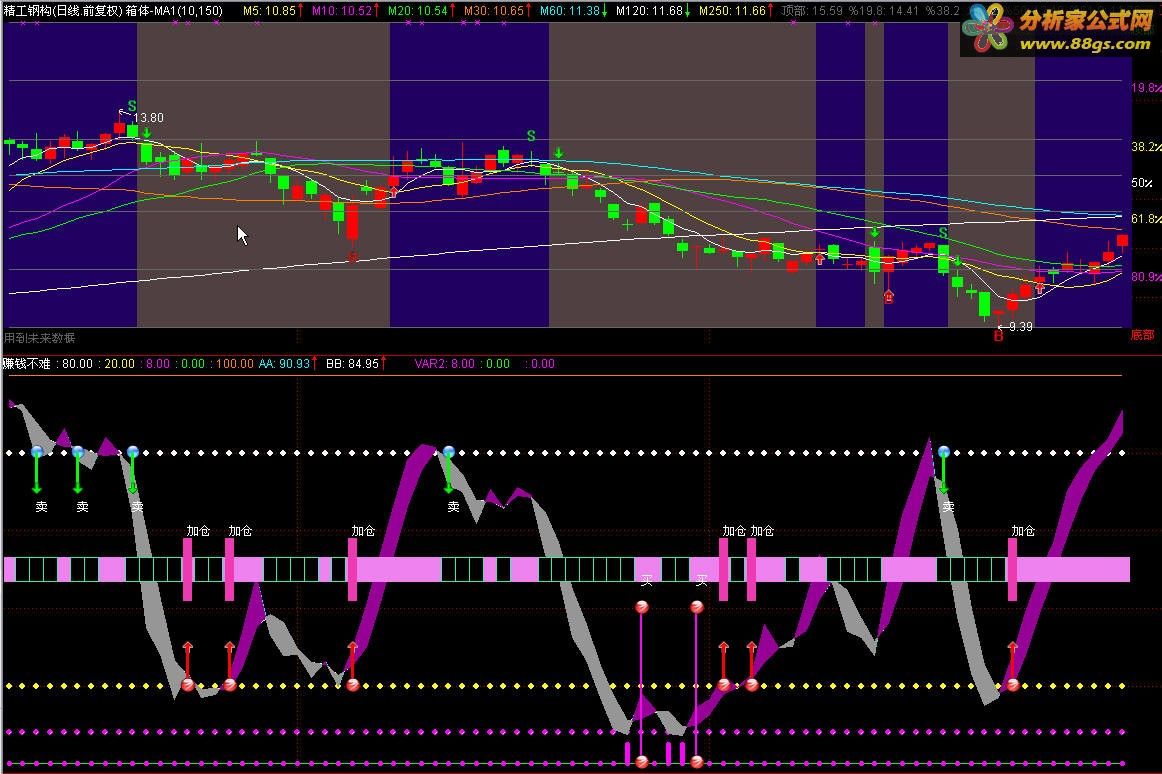Click the 赚钱不难 indicator name
The image size is (1162, 774).
click(27, 363)
